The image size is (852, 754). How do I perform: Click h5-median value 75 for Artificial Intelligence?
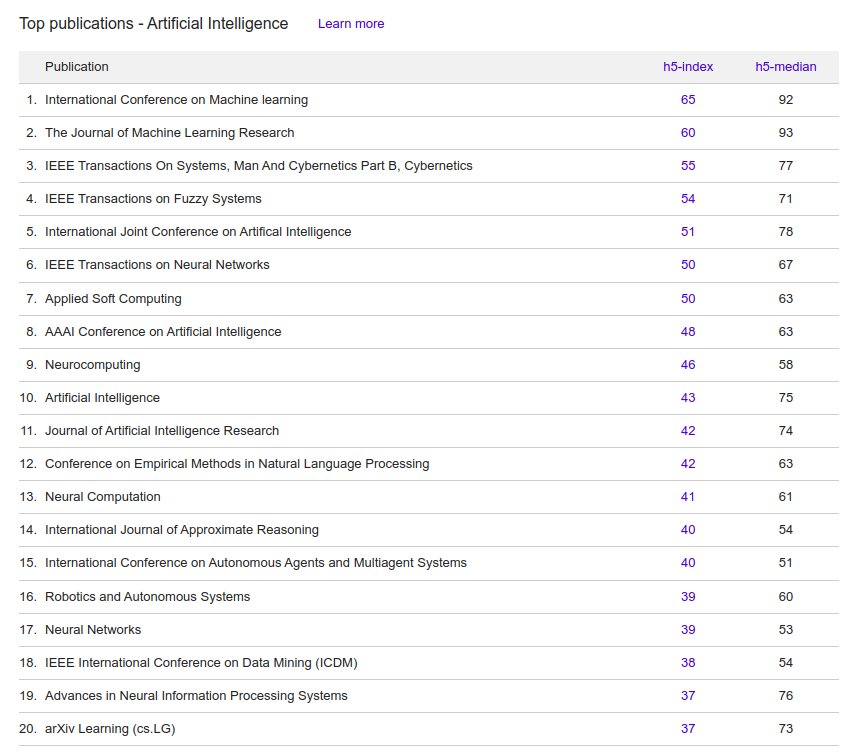point(786,398)
